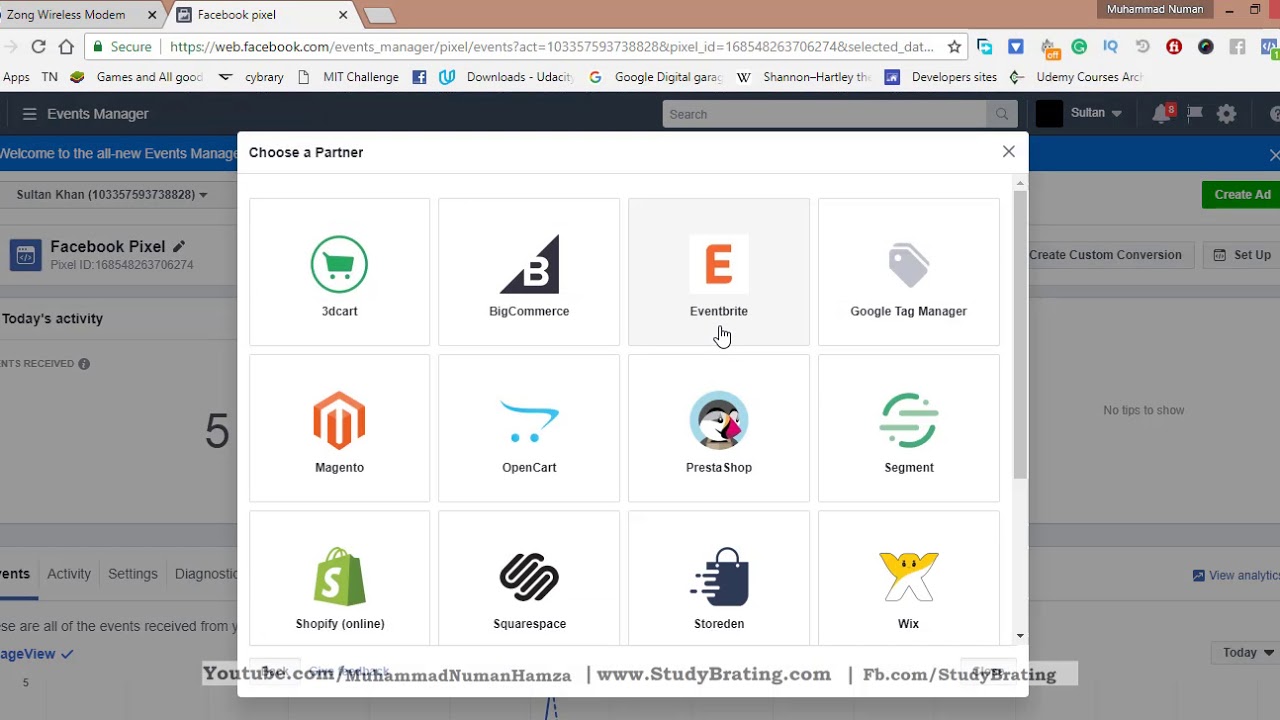Screen dimensions: 1280x720
Task: Open the Facebook help flag icon
Action: [x=1194, y=114]
